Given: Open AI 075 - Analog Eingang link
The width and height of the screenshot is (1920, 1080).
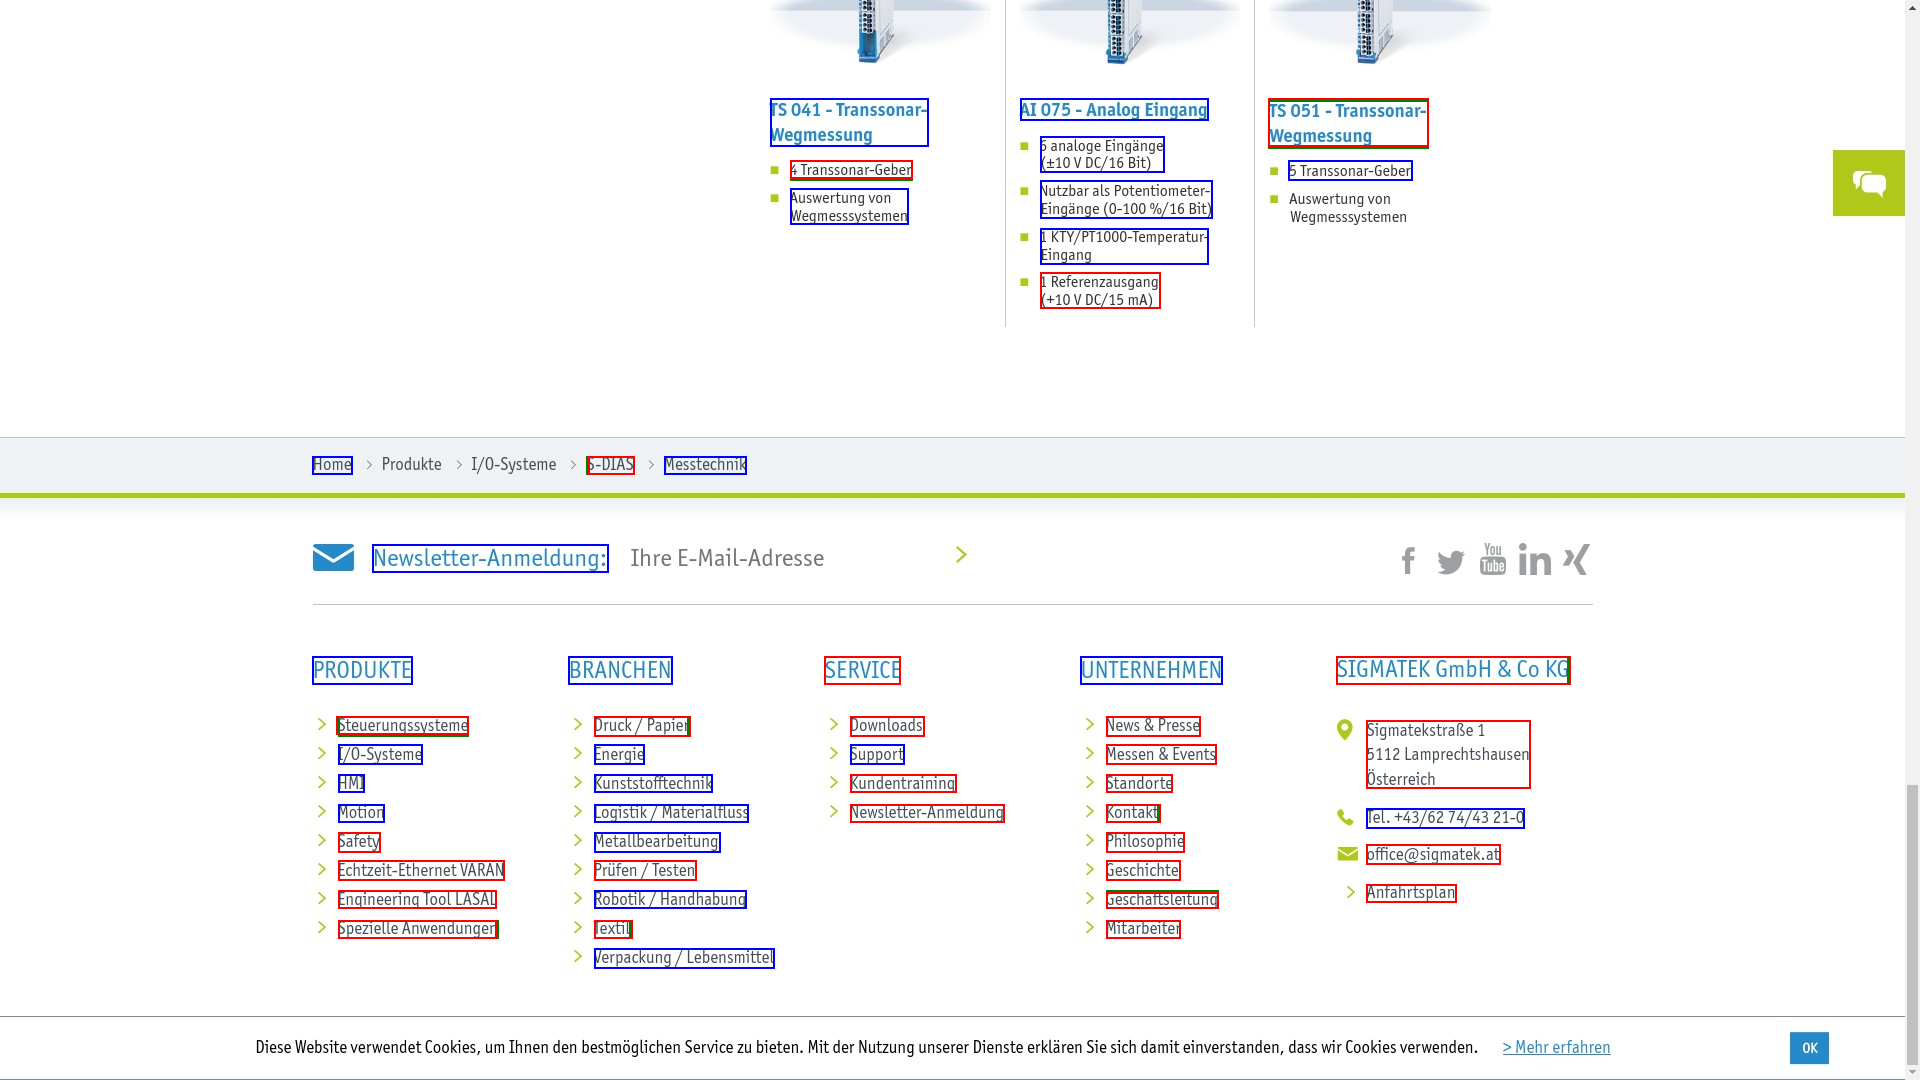Looking at the screenshot, I should [1113, 110].
